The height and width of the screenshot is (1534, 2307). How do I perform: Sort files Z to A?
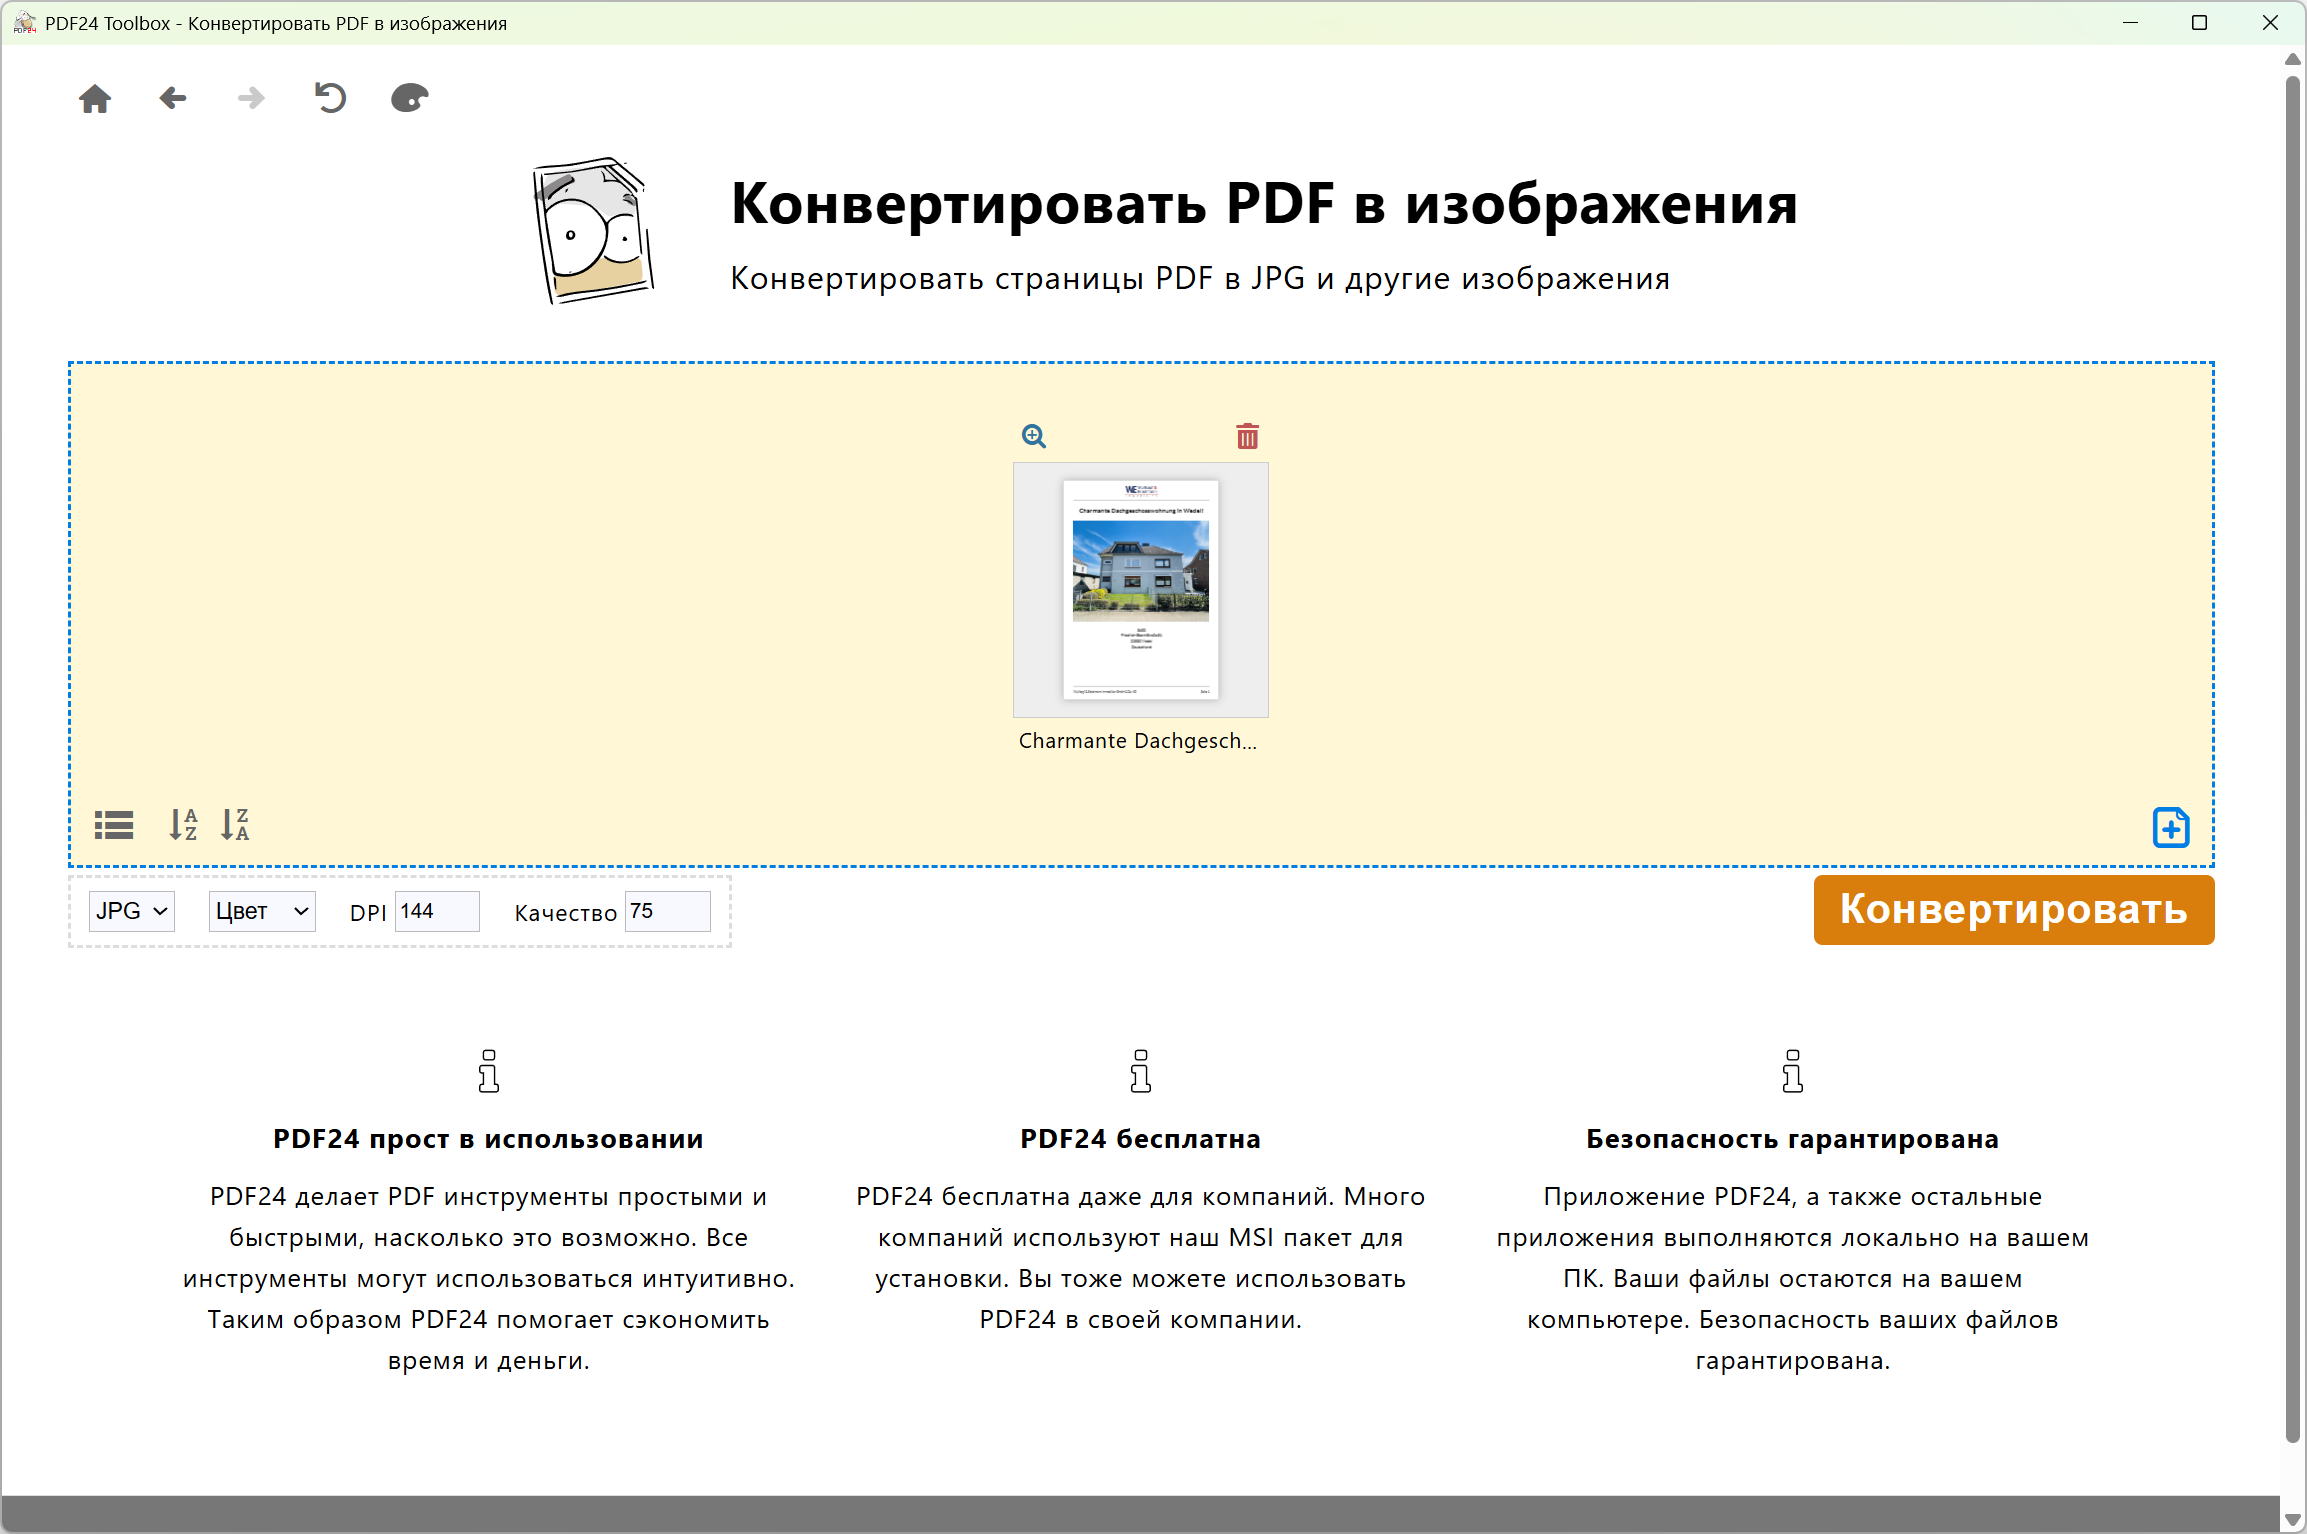coord(235,825)
